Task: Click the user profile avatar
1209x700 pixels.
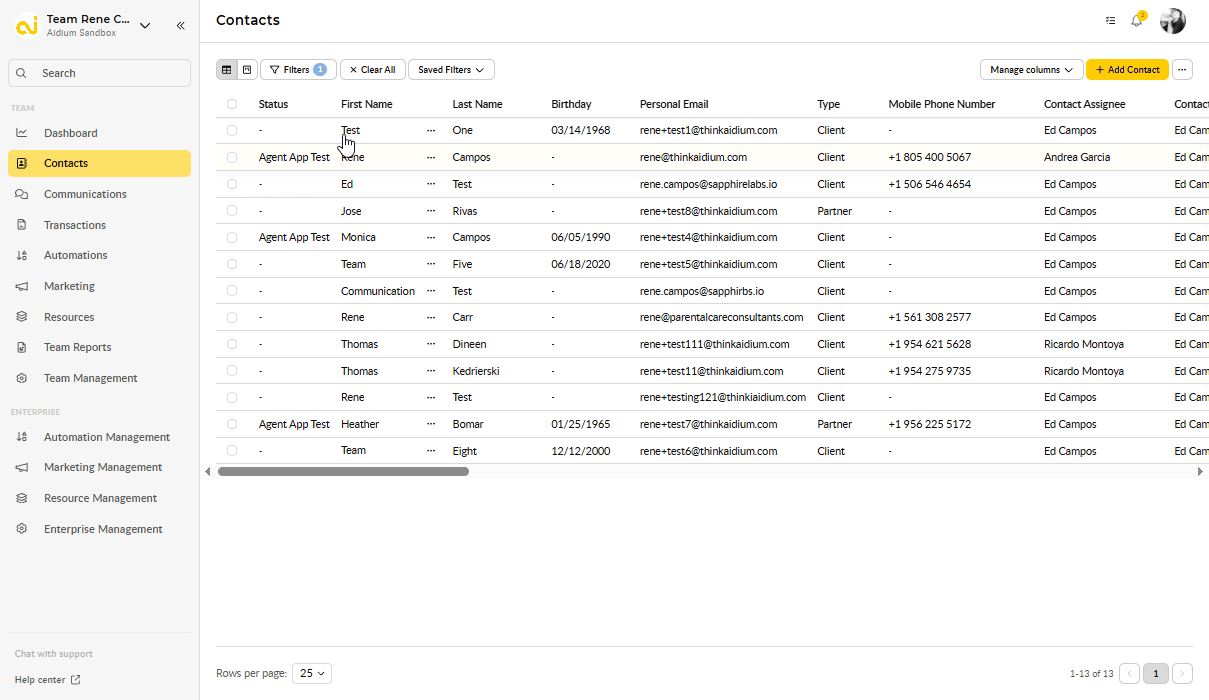Action: [1172, 21]
